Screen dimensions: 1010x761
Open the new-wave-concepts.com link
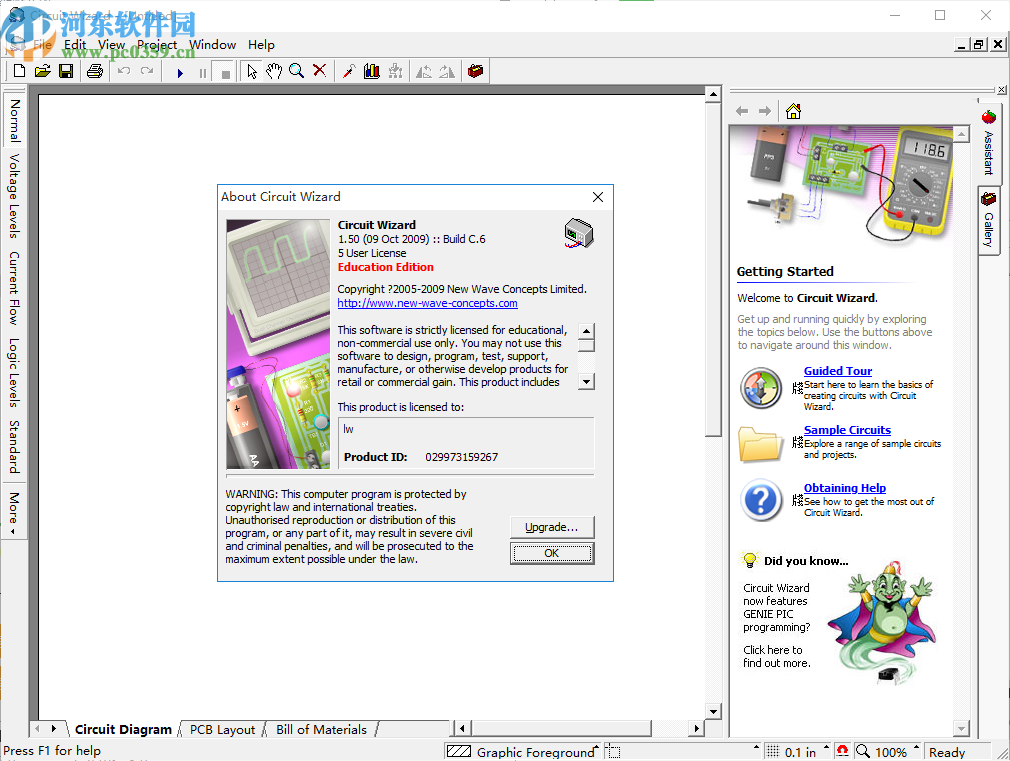click(427, 303)
